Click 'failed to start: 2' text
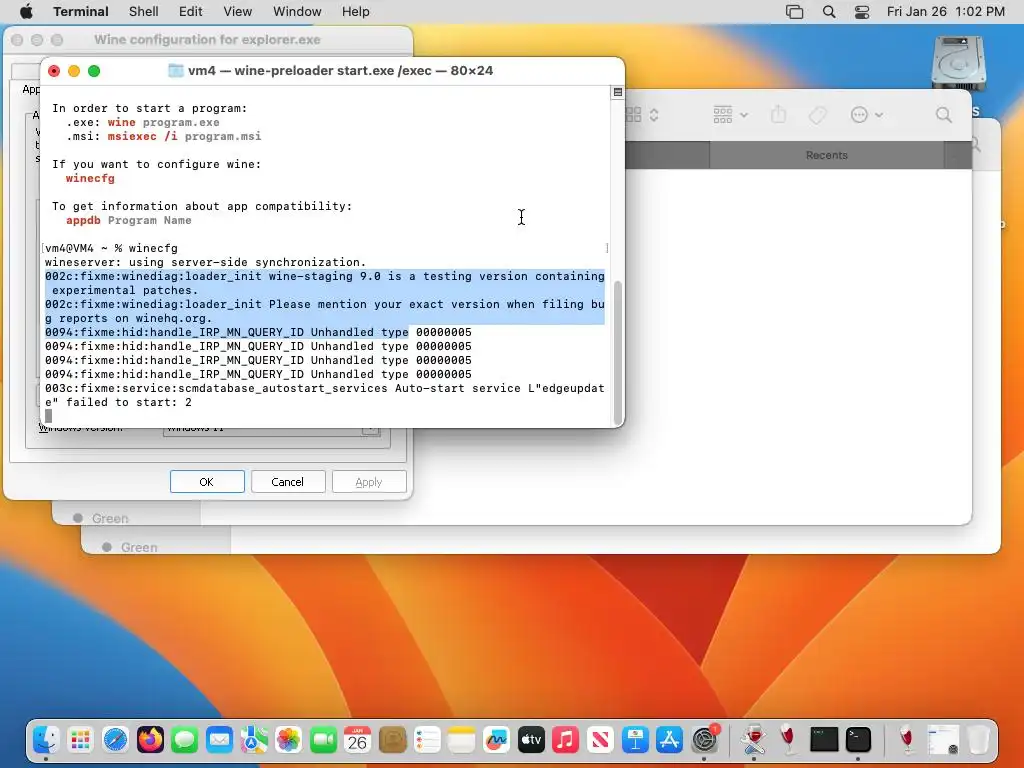The image size is (1024, 768). pos(129,402)
